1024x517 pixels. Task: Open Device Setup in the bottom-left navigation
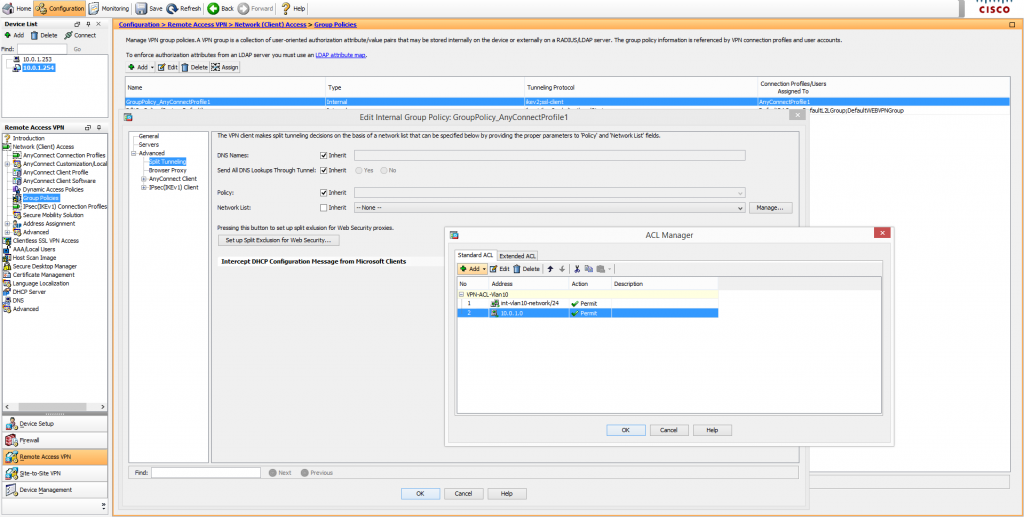(x=55, y=424)
